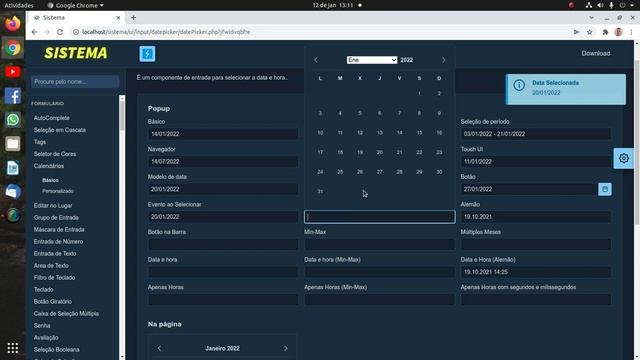Open Seleção Booleana in the sidebar
This screenshot has height=360, width=640.
coord(56,350)
